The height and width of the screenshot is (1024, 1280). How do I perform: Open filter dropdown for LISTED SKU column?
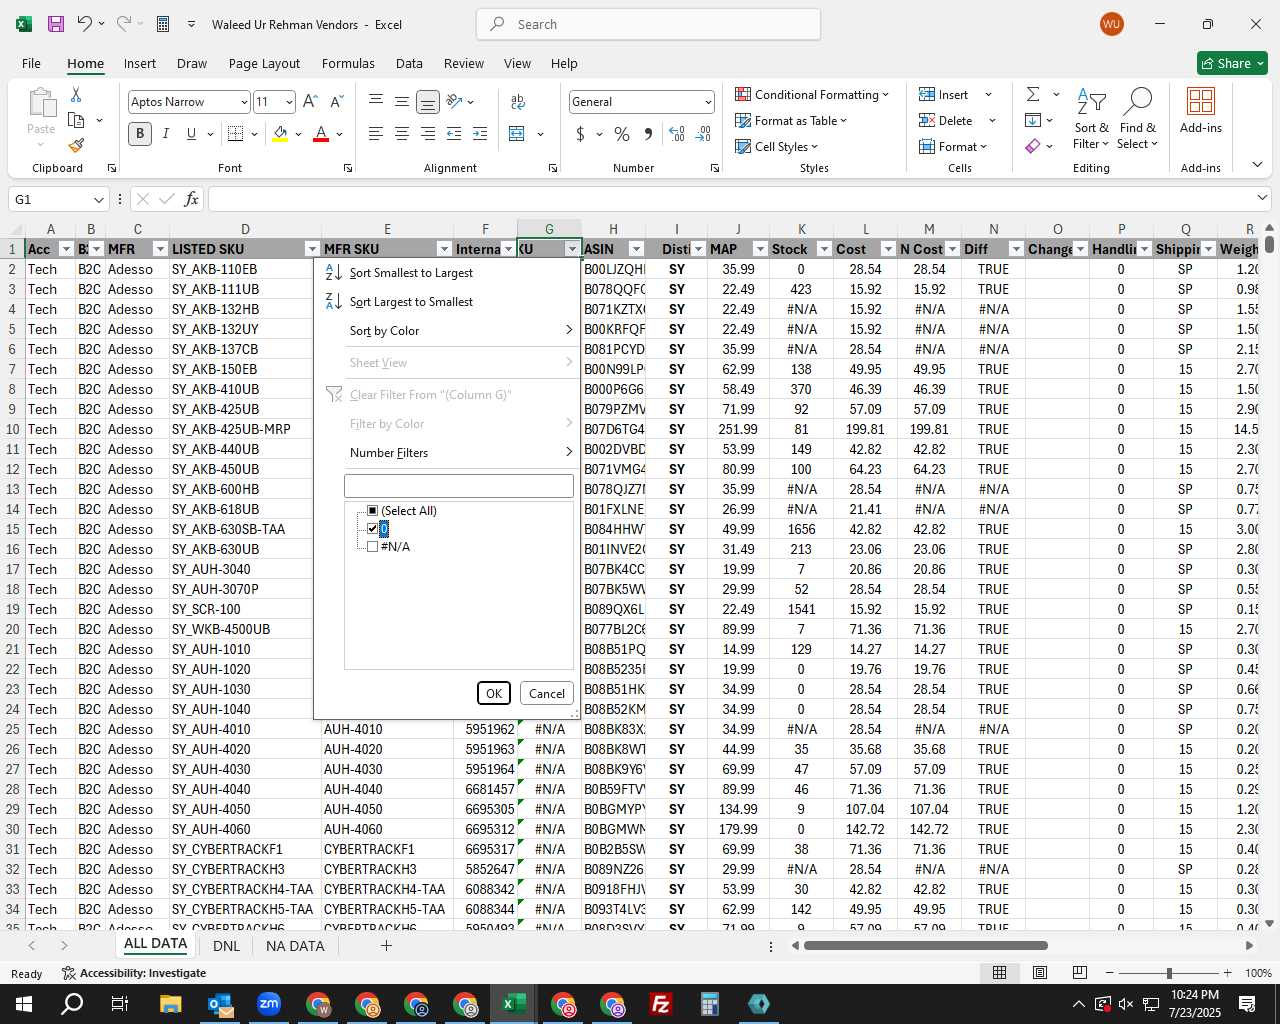312,249
